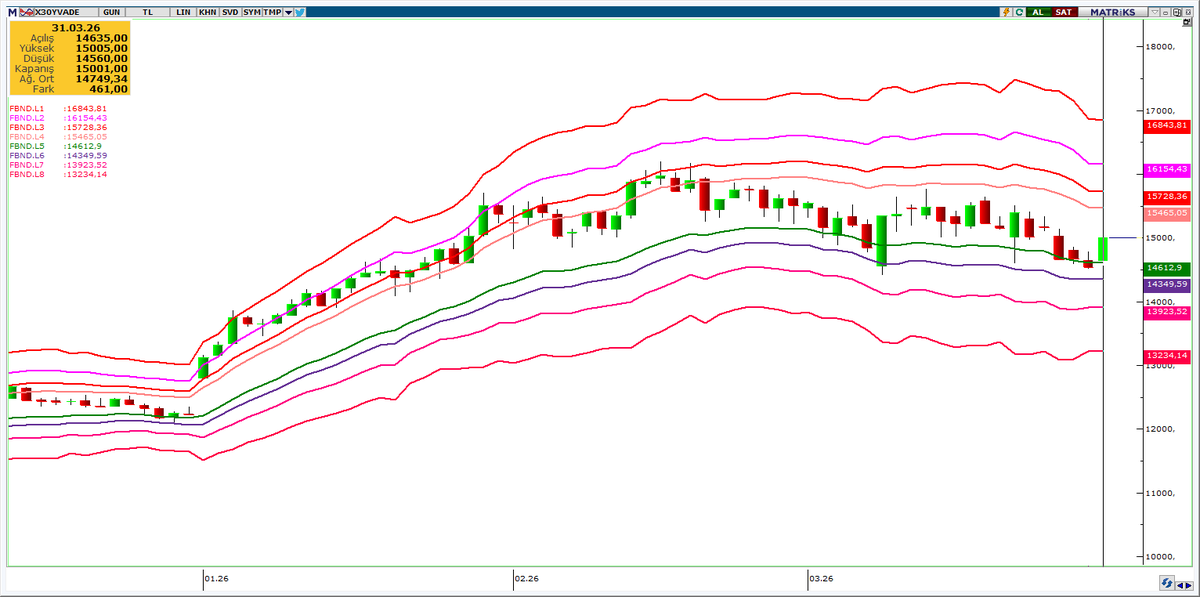Click the 03.26 date axis marker
Screen dimensions: 1200x597
822,578
